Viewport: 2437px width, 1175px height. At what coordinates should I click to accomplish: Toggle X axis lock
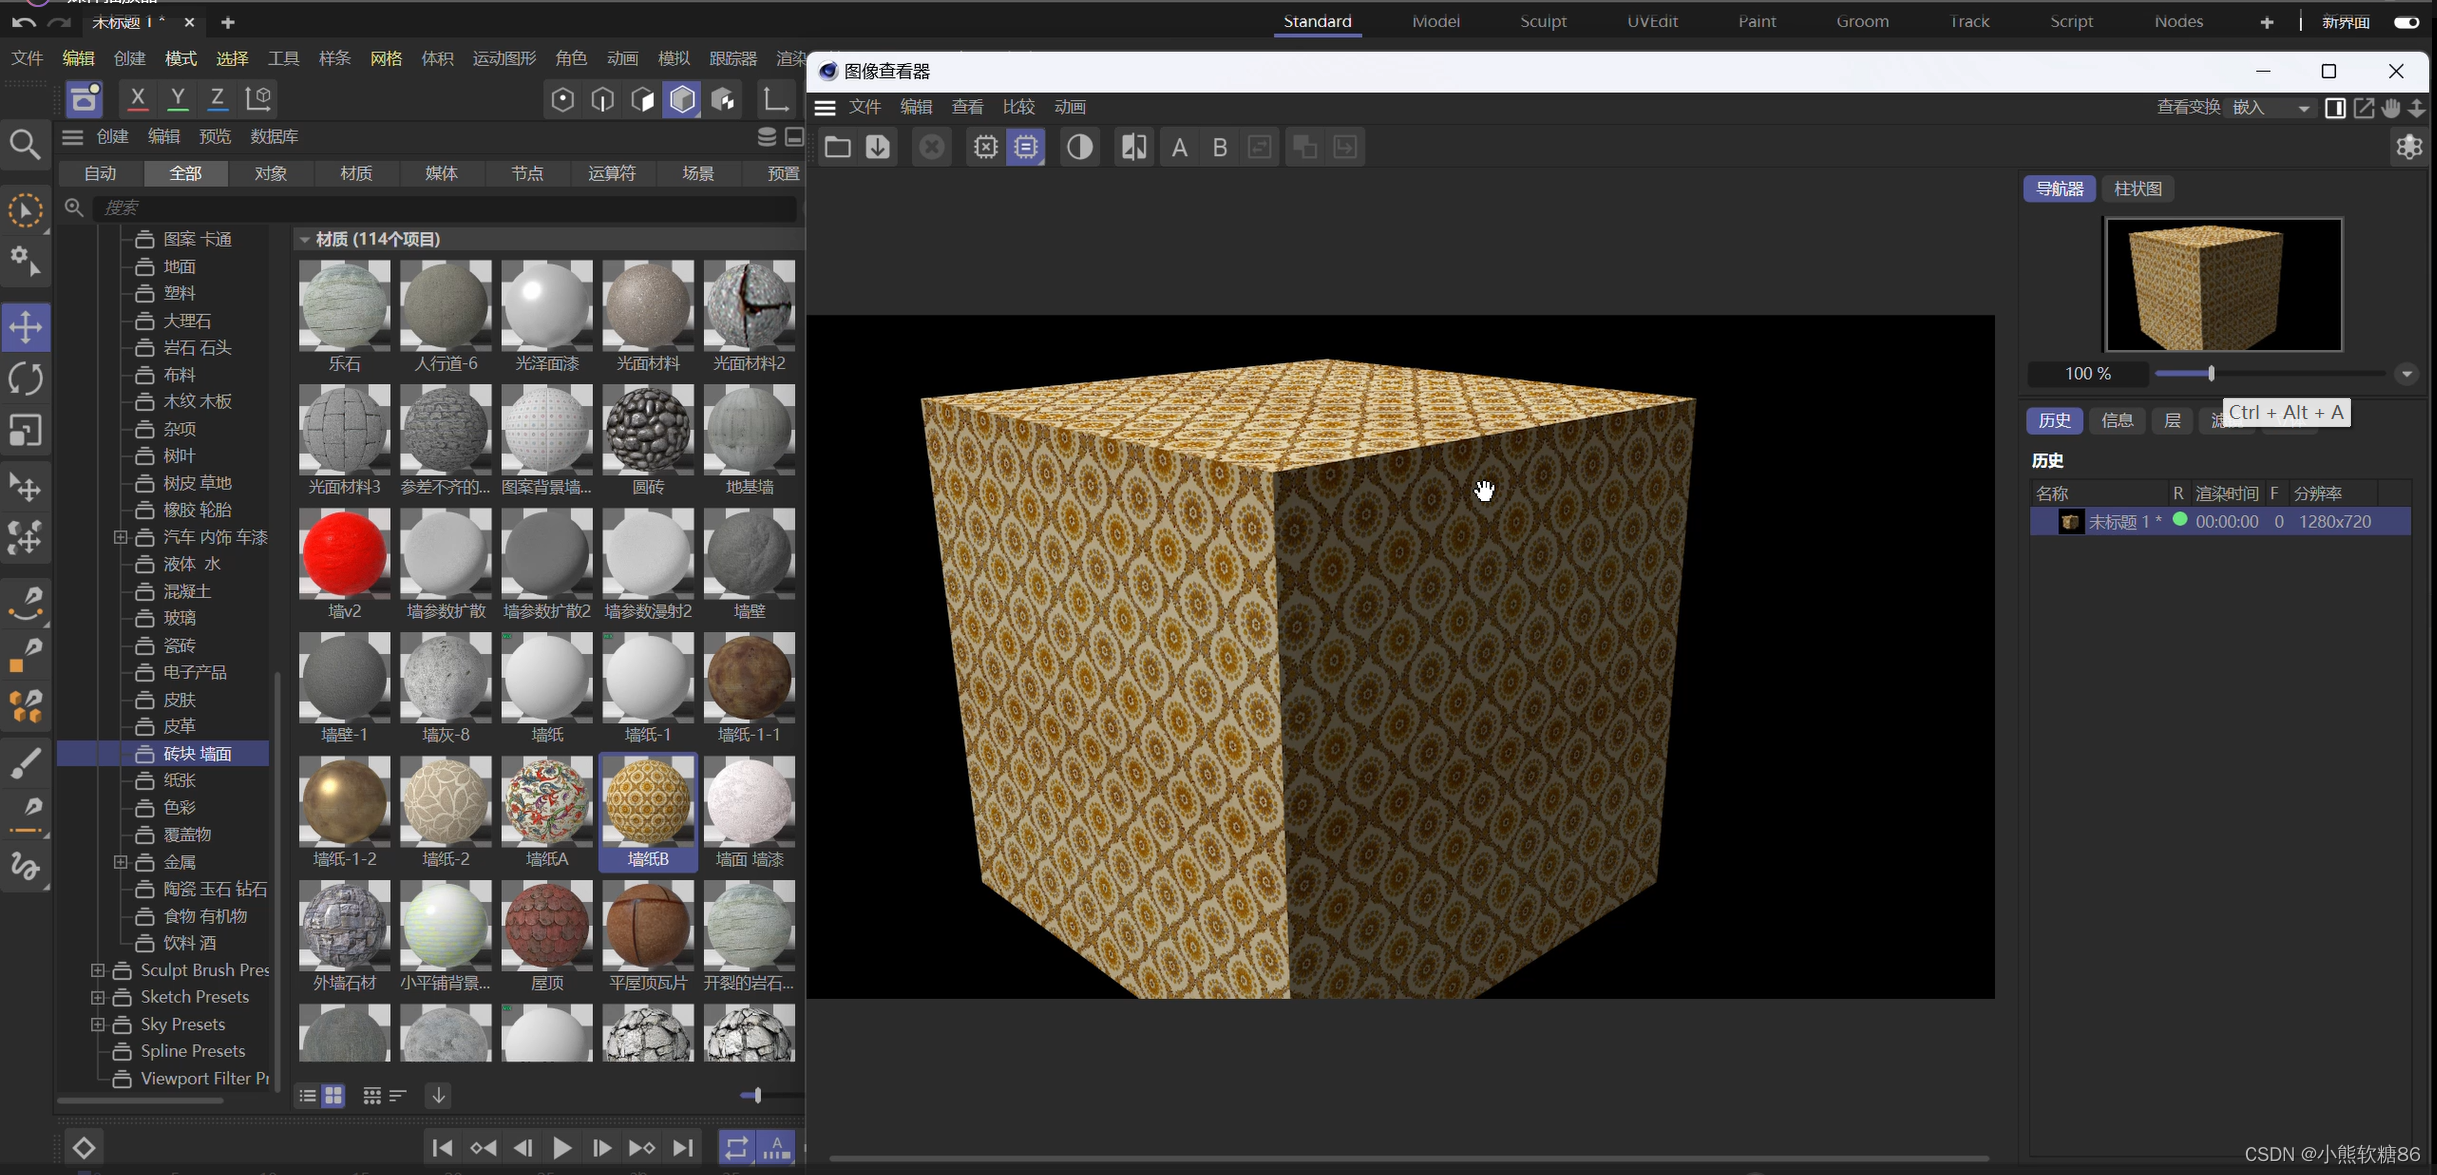(138, 98)
